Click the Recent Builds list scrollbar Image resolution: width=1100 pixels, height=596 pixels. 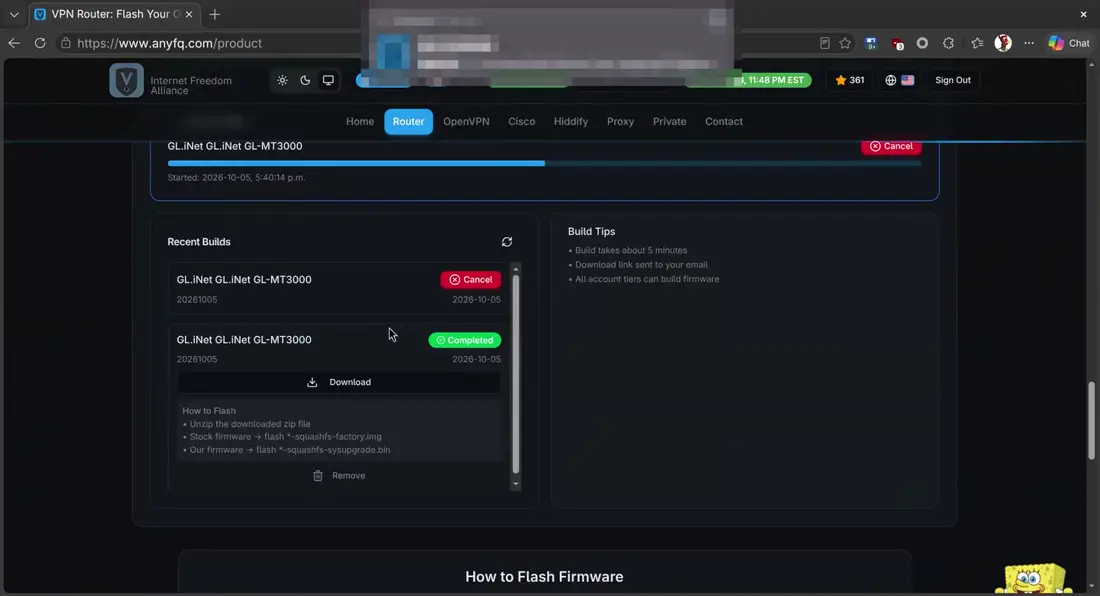tap(516, 374)
